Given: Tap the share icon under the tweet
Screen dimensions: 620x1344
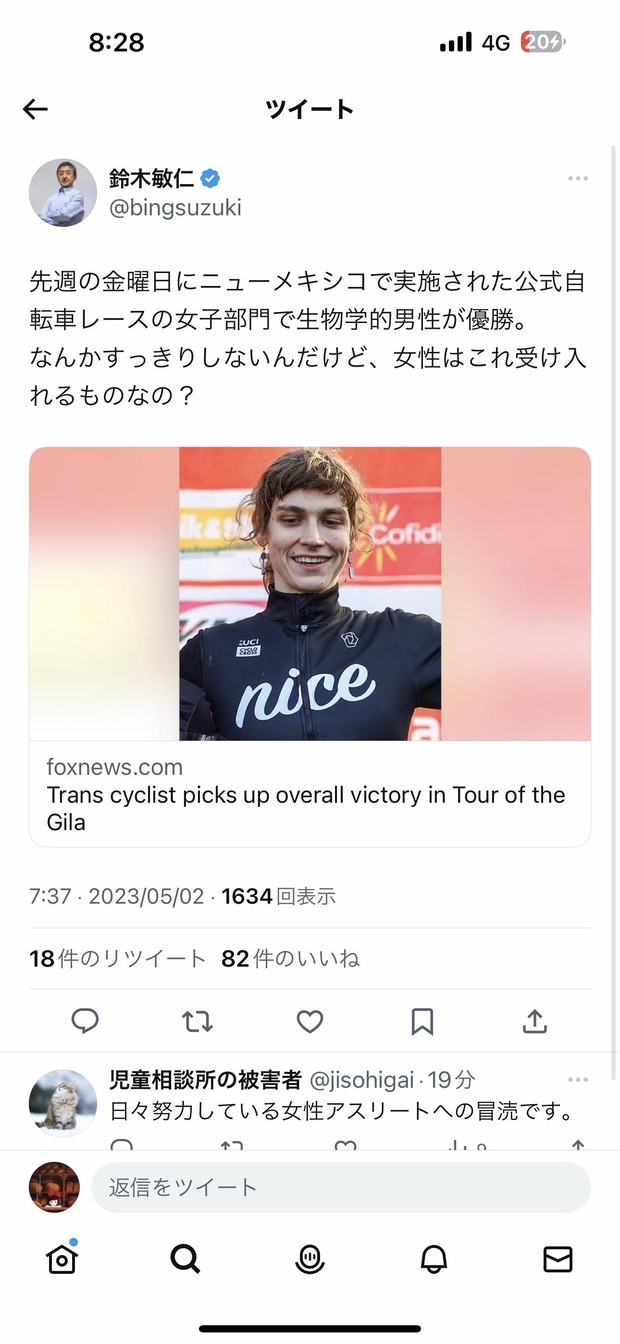Looking at the screenshot, I should (535, 1020).
